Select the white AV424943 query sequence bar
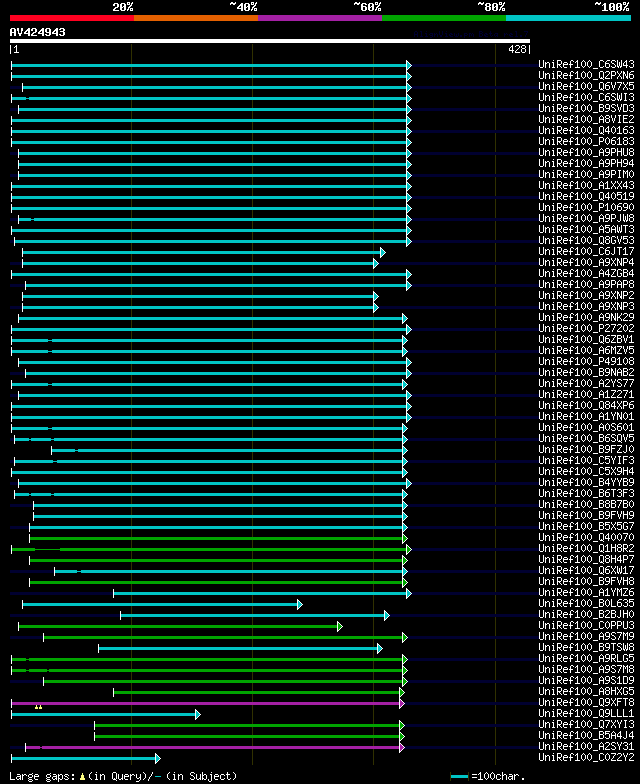 [270, 41]
